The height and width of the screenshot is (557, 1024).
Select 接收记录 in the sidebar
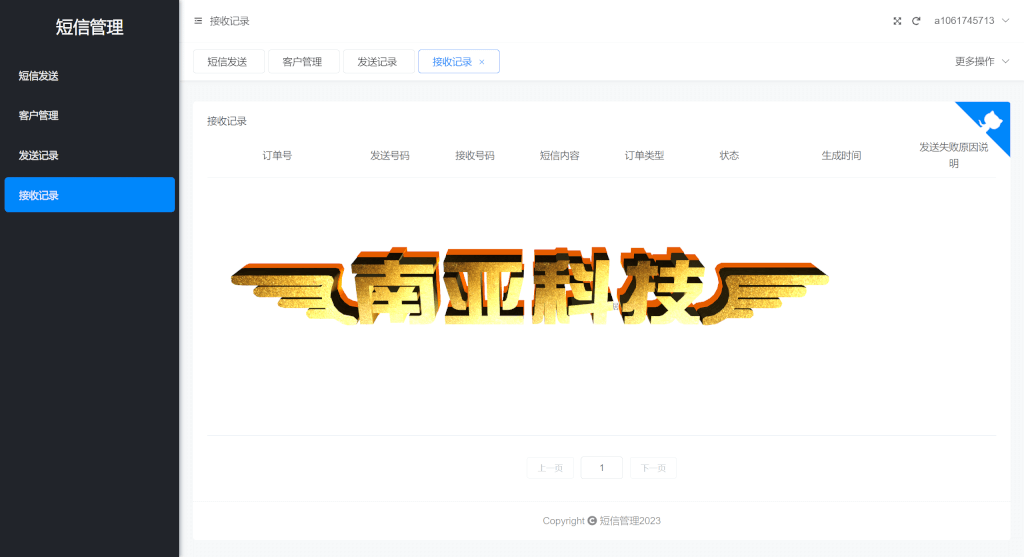[89, 195]
